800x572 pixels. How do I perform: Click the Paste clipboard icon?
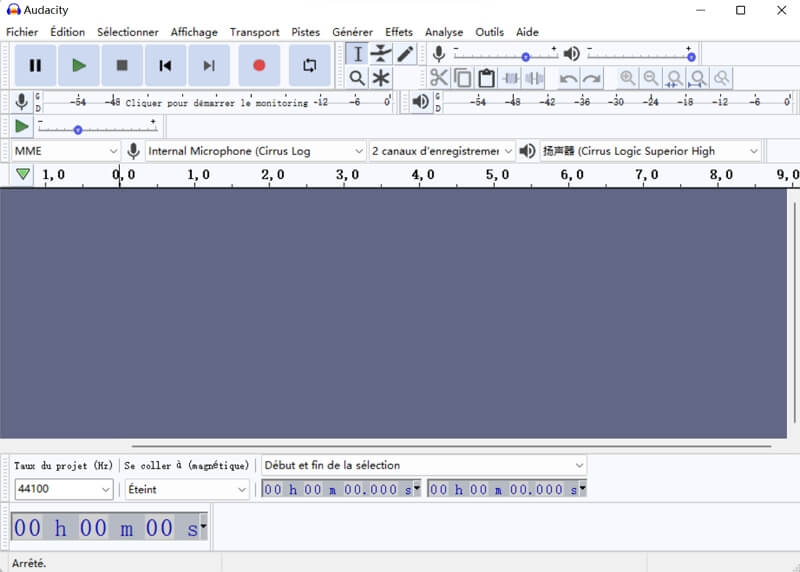(486, 78)
